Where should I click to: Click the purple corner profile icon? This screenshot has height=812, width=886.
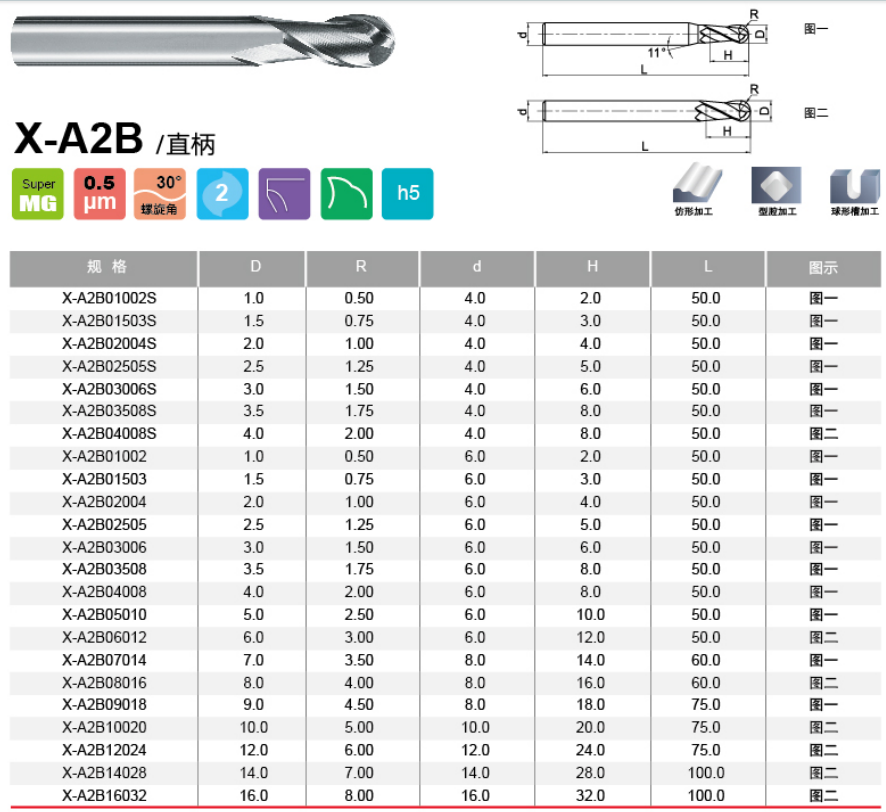pyautogui.click(x=284, y=194)
